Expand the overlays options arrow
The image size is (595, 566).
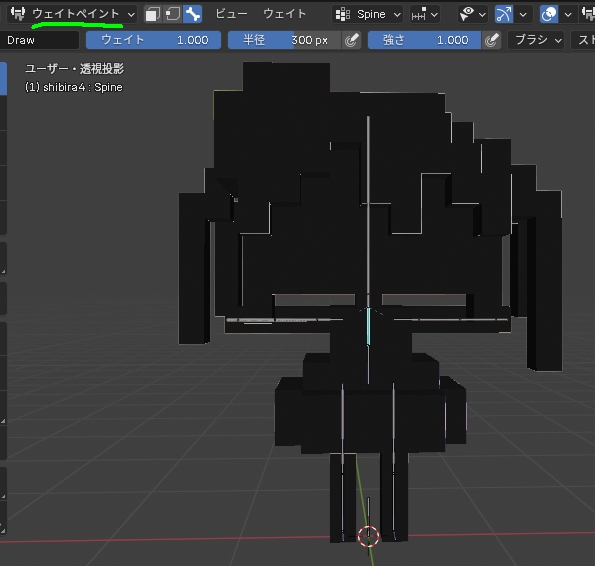click(x=568, y=14)
